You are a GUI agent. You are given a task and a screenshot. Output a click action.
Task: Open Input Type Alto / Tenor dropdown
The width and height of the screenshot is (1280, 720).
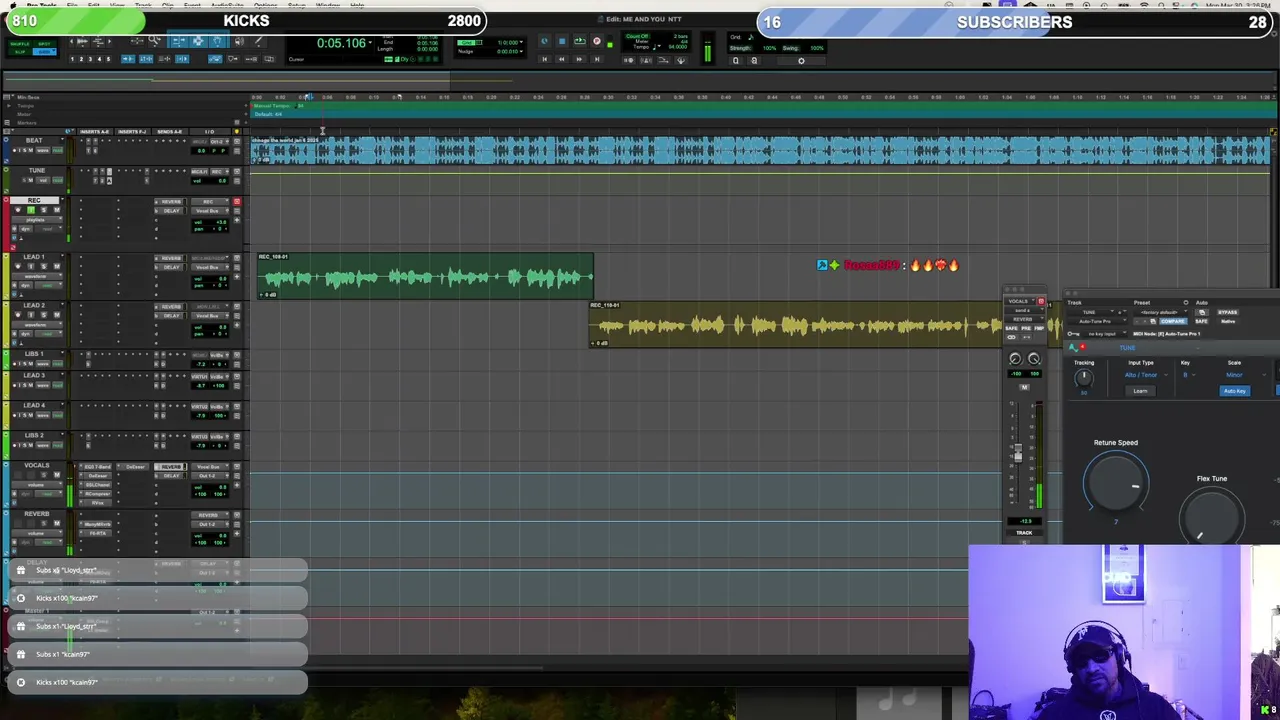pyautogui.click(x=1146, y=375)
